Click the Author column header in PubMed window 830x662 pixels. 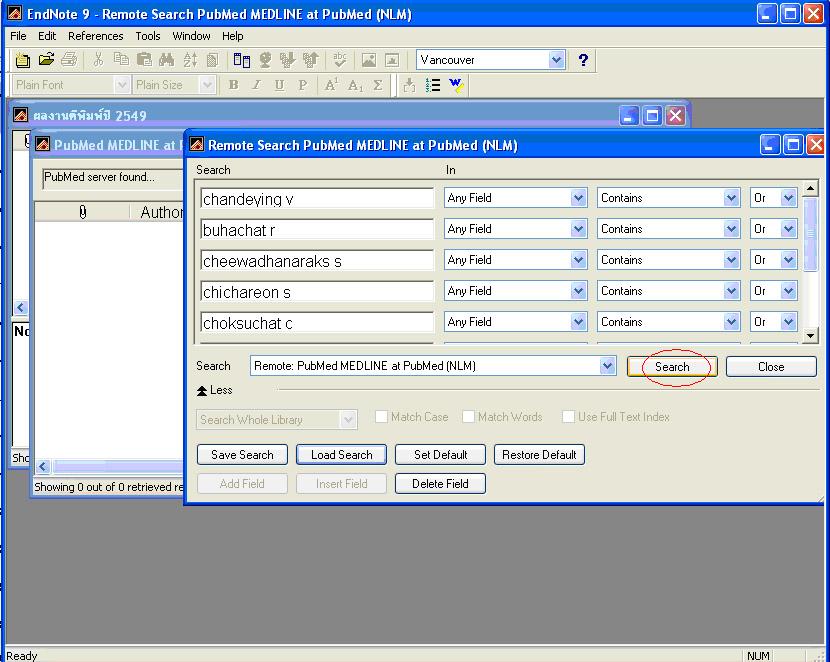pyautogui.click(x=157, y=212)
